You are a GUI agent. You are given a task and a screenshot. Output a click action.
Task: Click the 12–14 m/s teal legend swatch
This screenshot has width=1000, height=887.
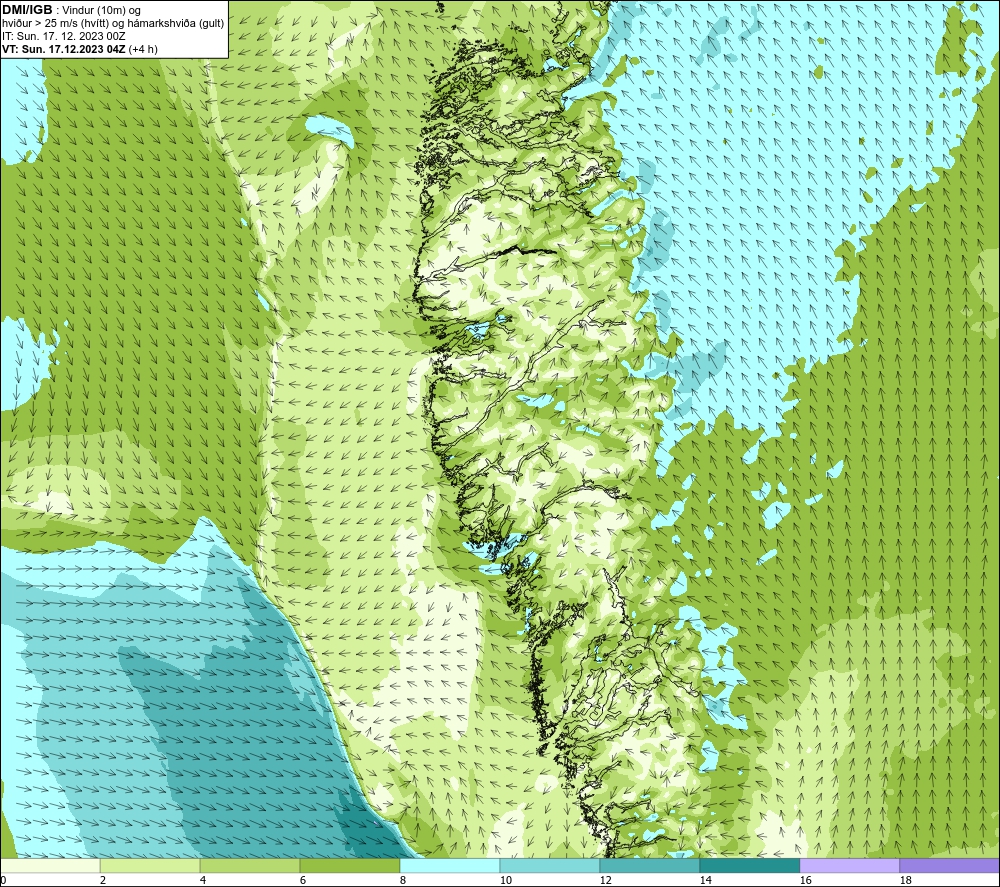[x=649, y=865]
